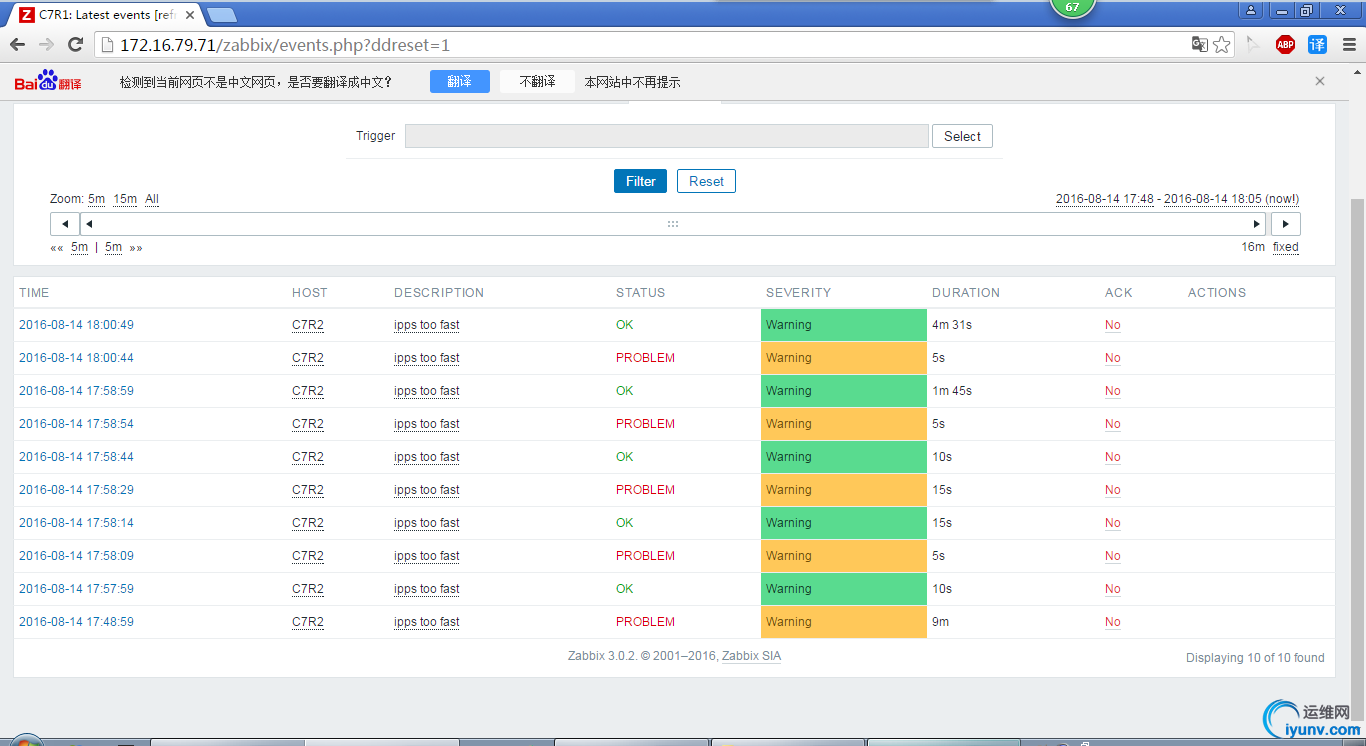This screenshot has height=746, width=1366.
Task: Step the timeline right with outer arrow button
Action: tap(1285, 224)
